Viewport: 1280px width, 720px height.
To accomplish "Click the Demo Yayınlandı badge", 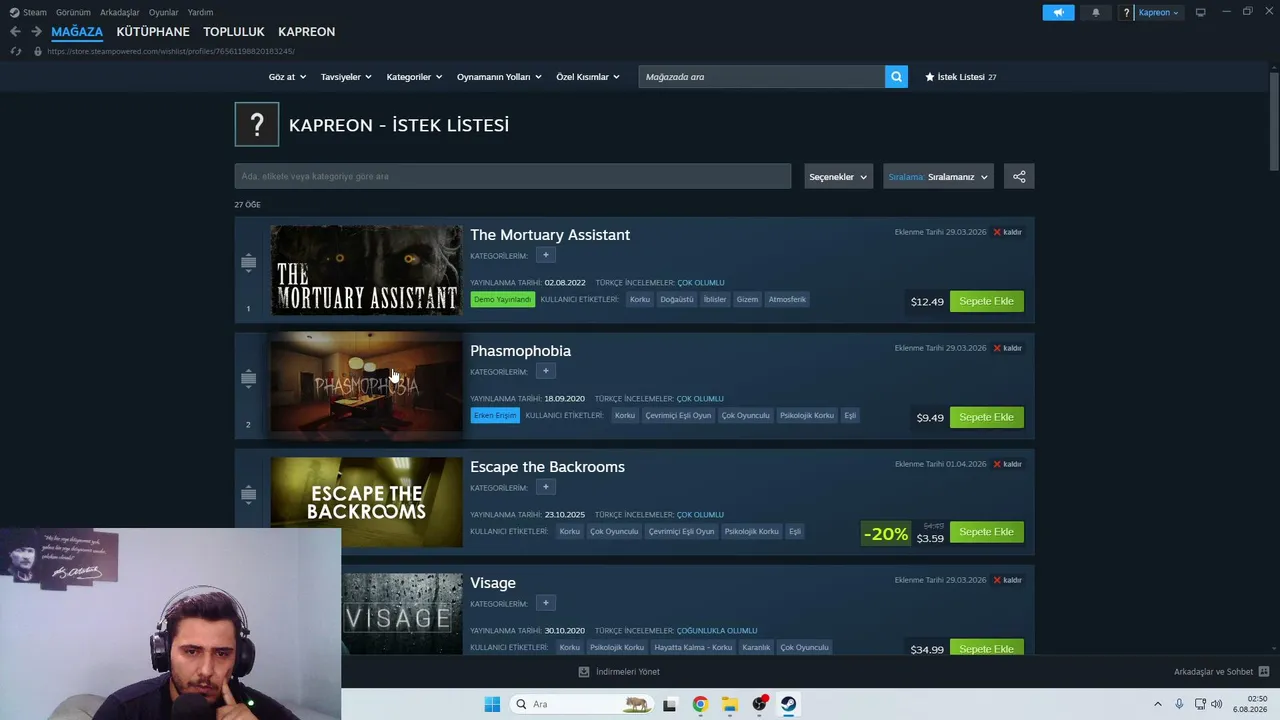I will (503, 299).
